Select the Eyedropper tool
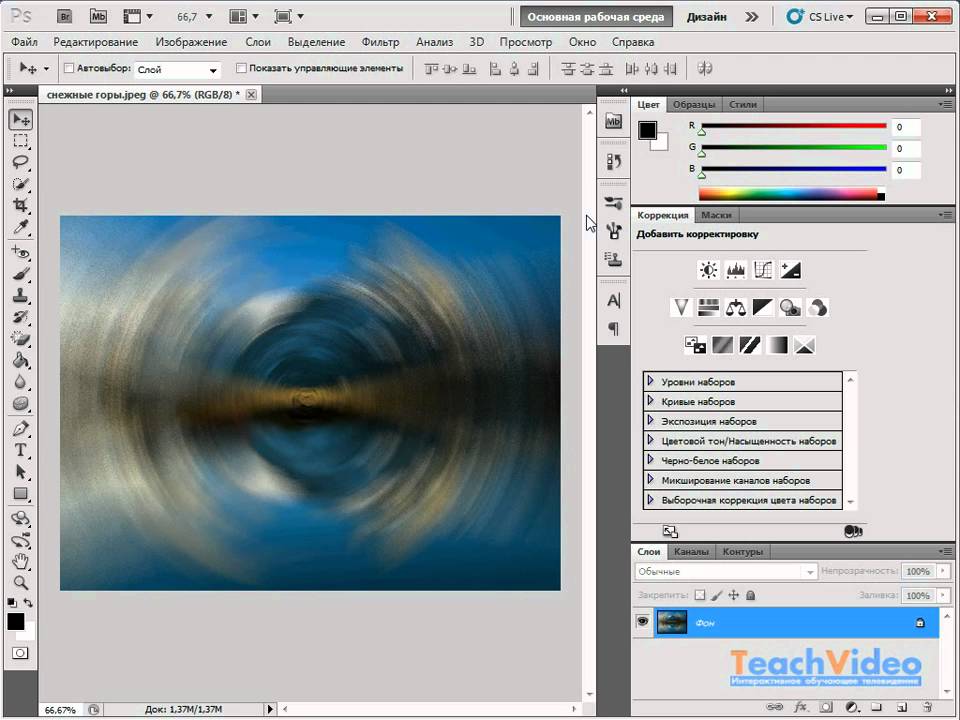Screen dimensions: 960x720 [21, 227]
